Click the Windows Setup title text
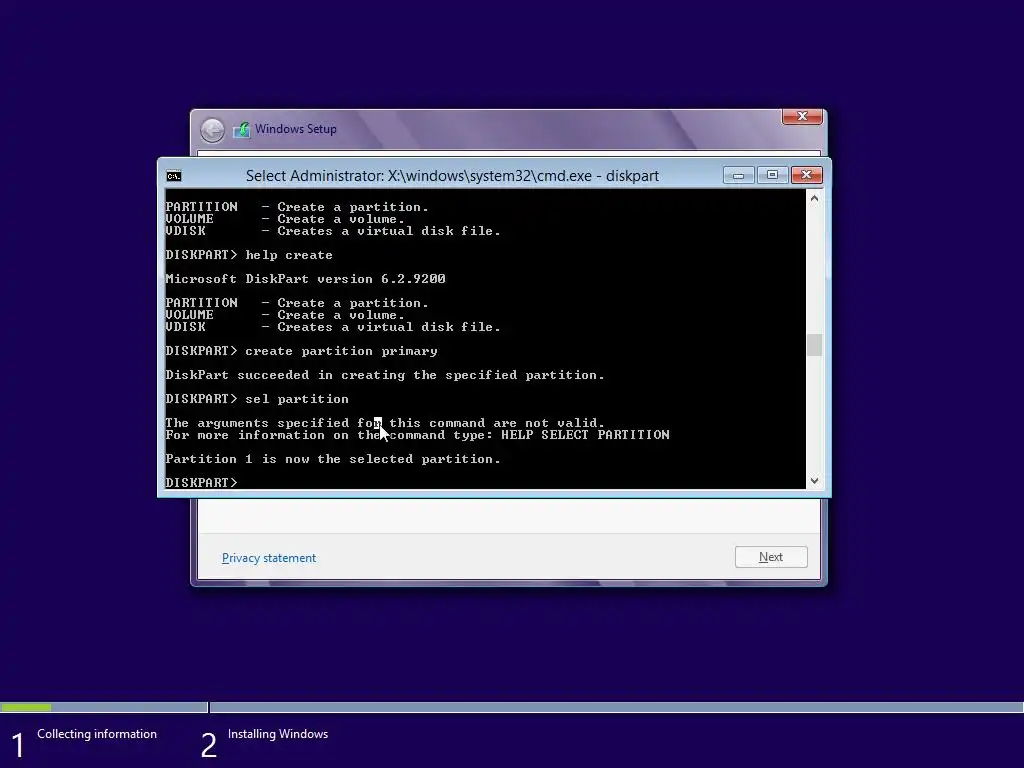Viewport: 1024px width, 768px height. 296,129
